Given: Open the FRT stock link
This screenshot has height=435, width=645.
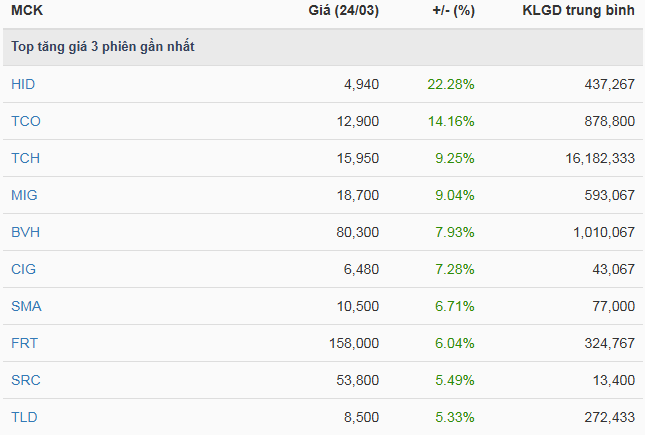Looking at the screenshot, I should [24, 343].
